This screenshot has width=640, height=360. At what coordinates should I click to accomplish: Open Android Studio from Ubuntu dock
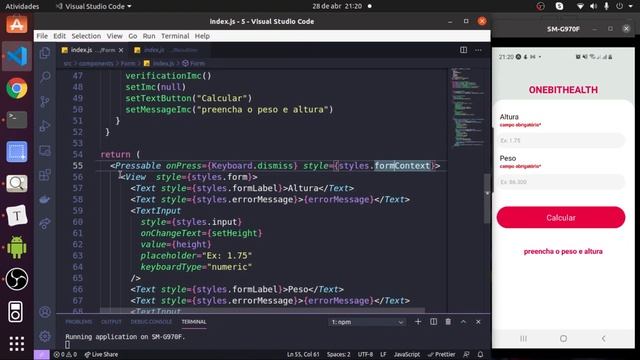point(17,247)
